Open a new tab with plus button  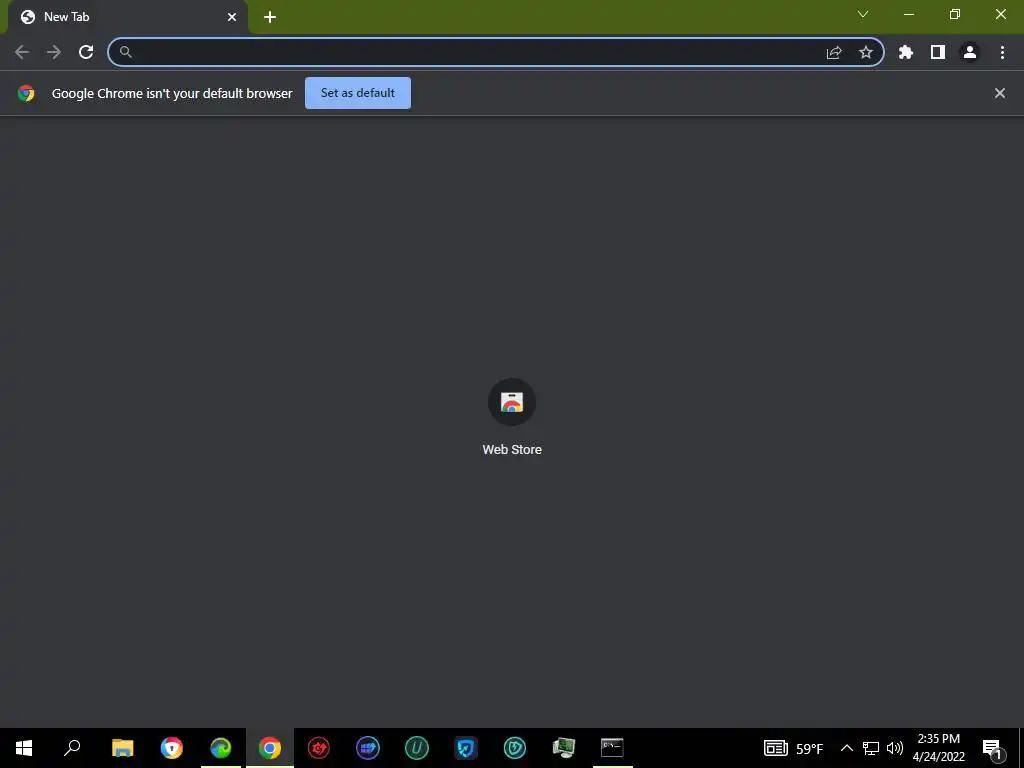270,17
